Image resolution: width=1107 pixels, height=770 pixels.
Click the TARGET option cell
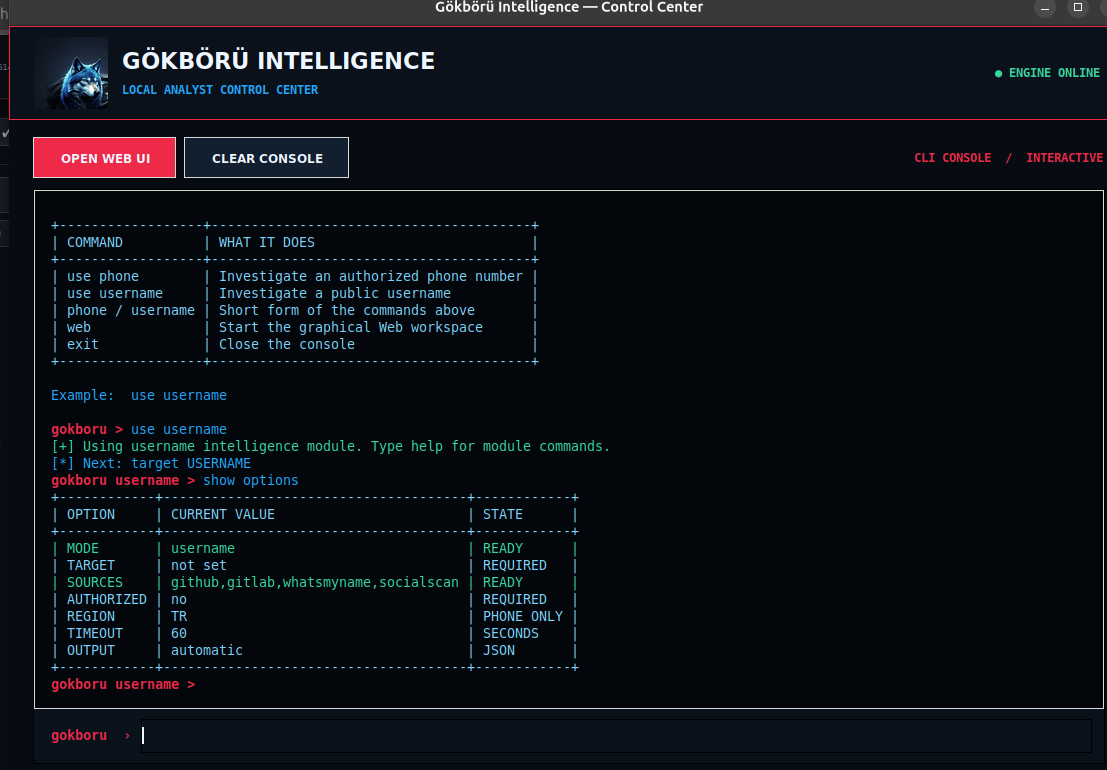pyautogui.click(x=90, y=565)
